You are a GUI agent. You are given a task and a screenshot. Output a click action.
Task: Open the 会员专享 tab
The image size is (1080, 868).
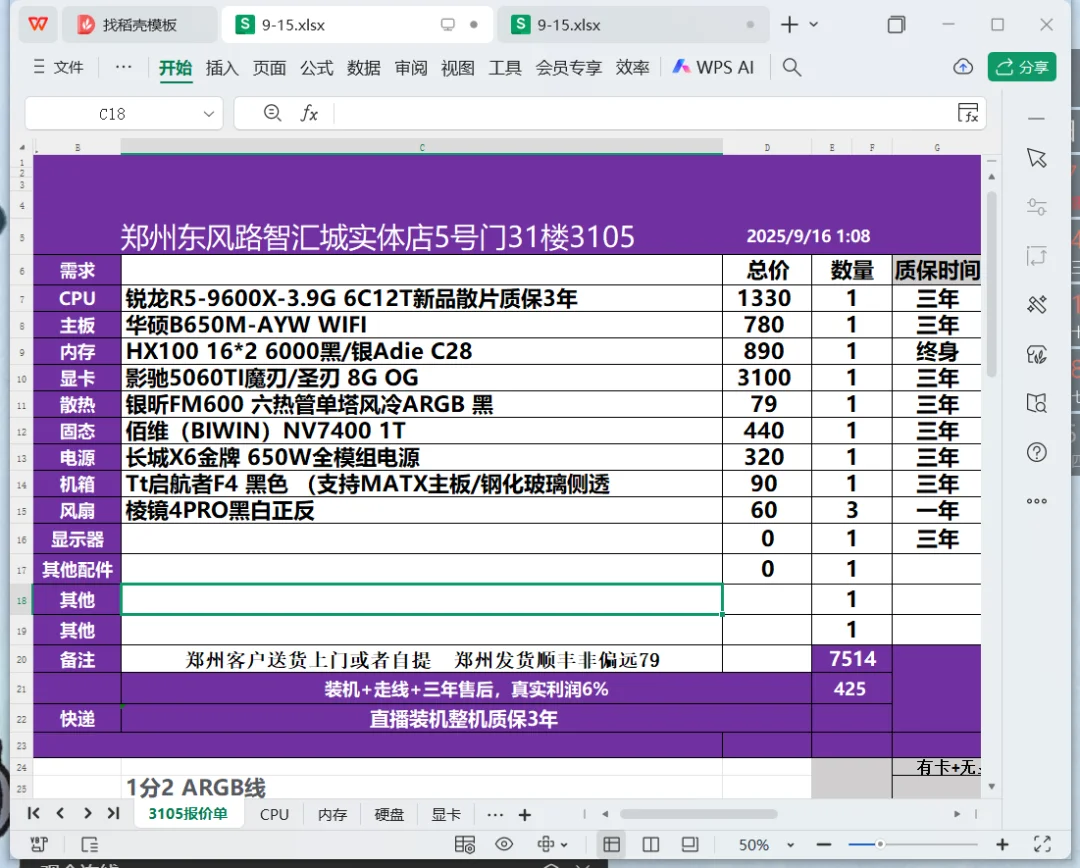point(569,68)
